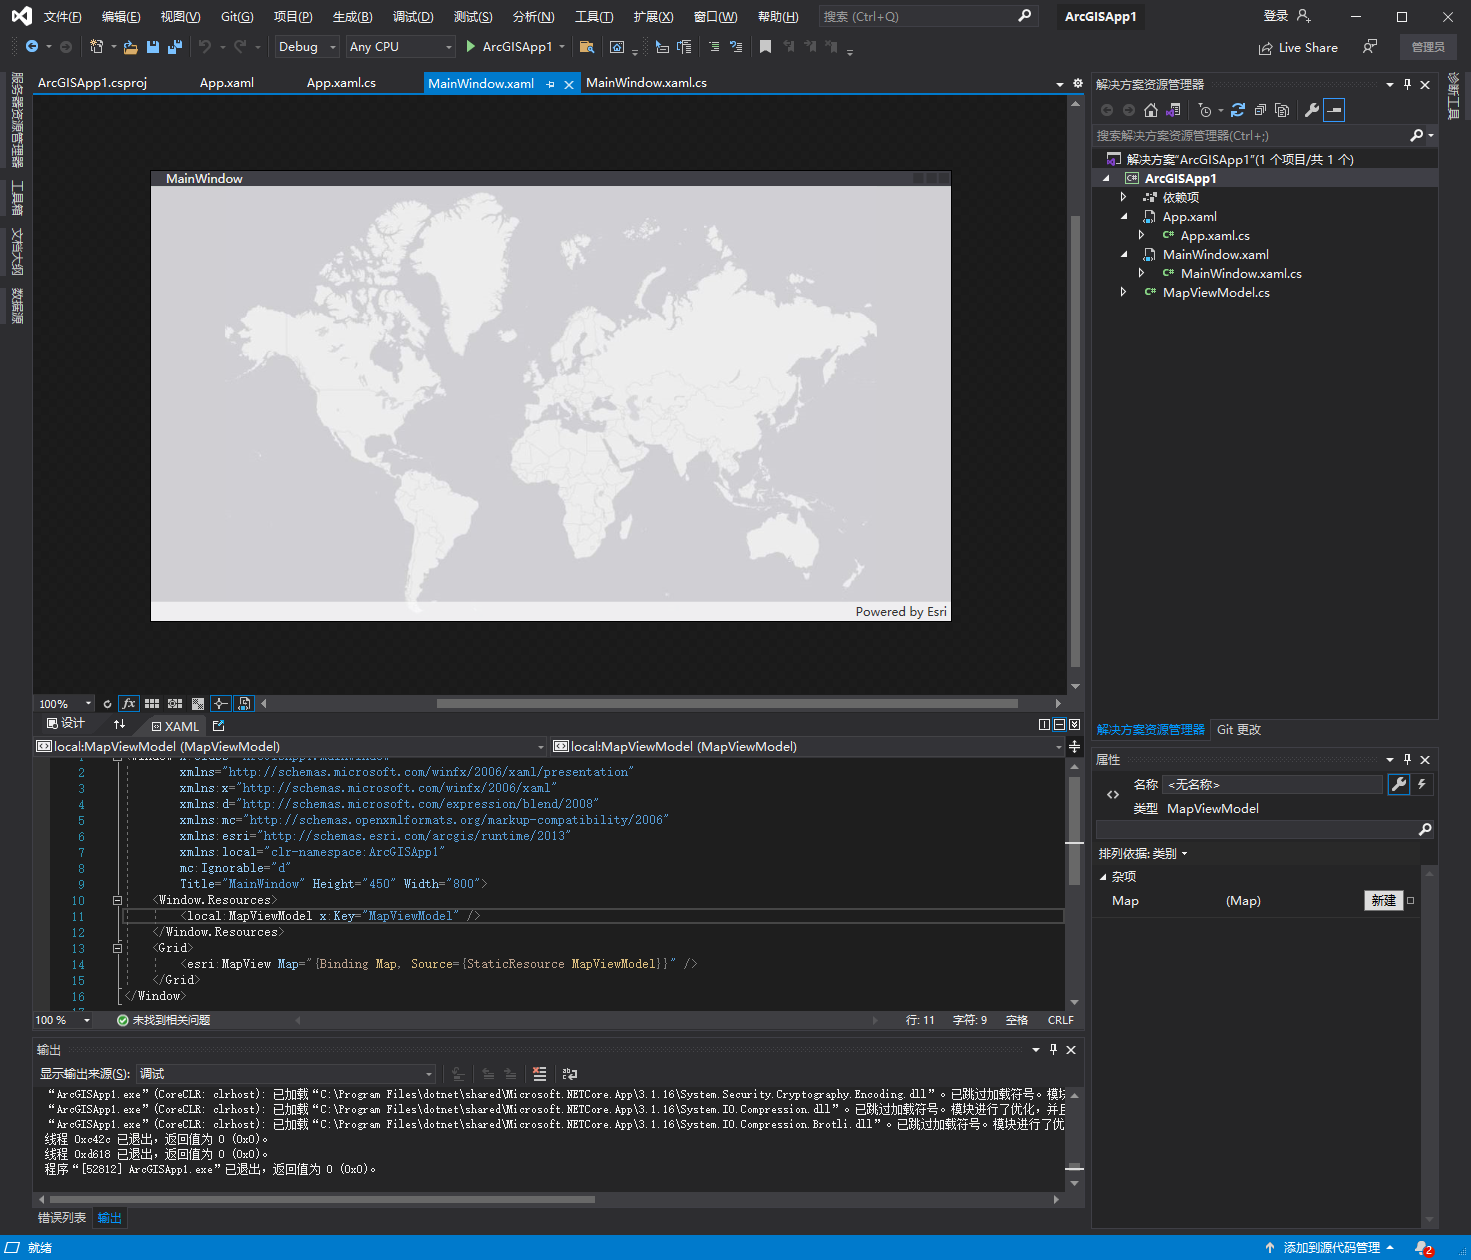Click the events lightning icon in Properties panel
1471x1260 pixels.
(x=1421, y=785)
